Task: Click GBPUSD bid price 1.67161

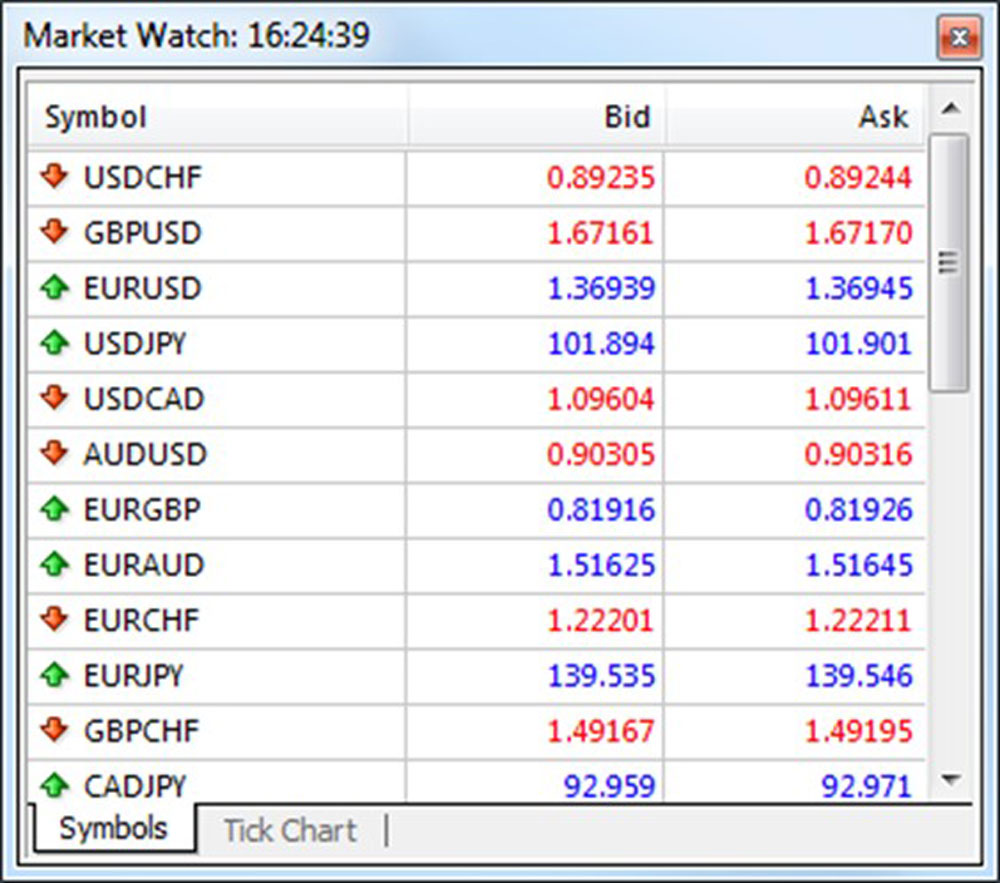Action: [x=601, y=233]
